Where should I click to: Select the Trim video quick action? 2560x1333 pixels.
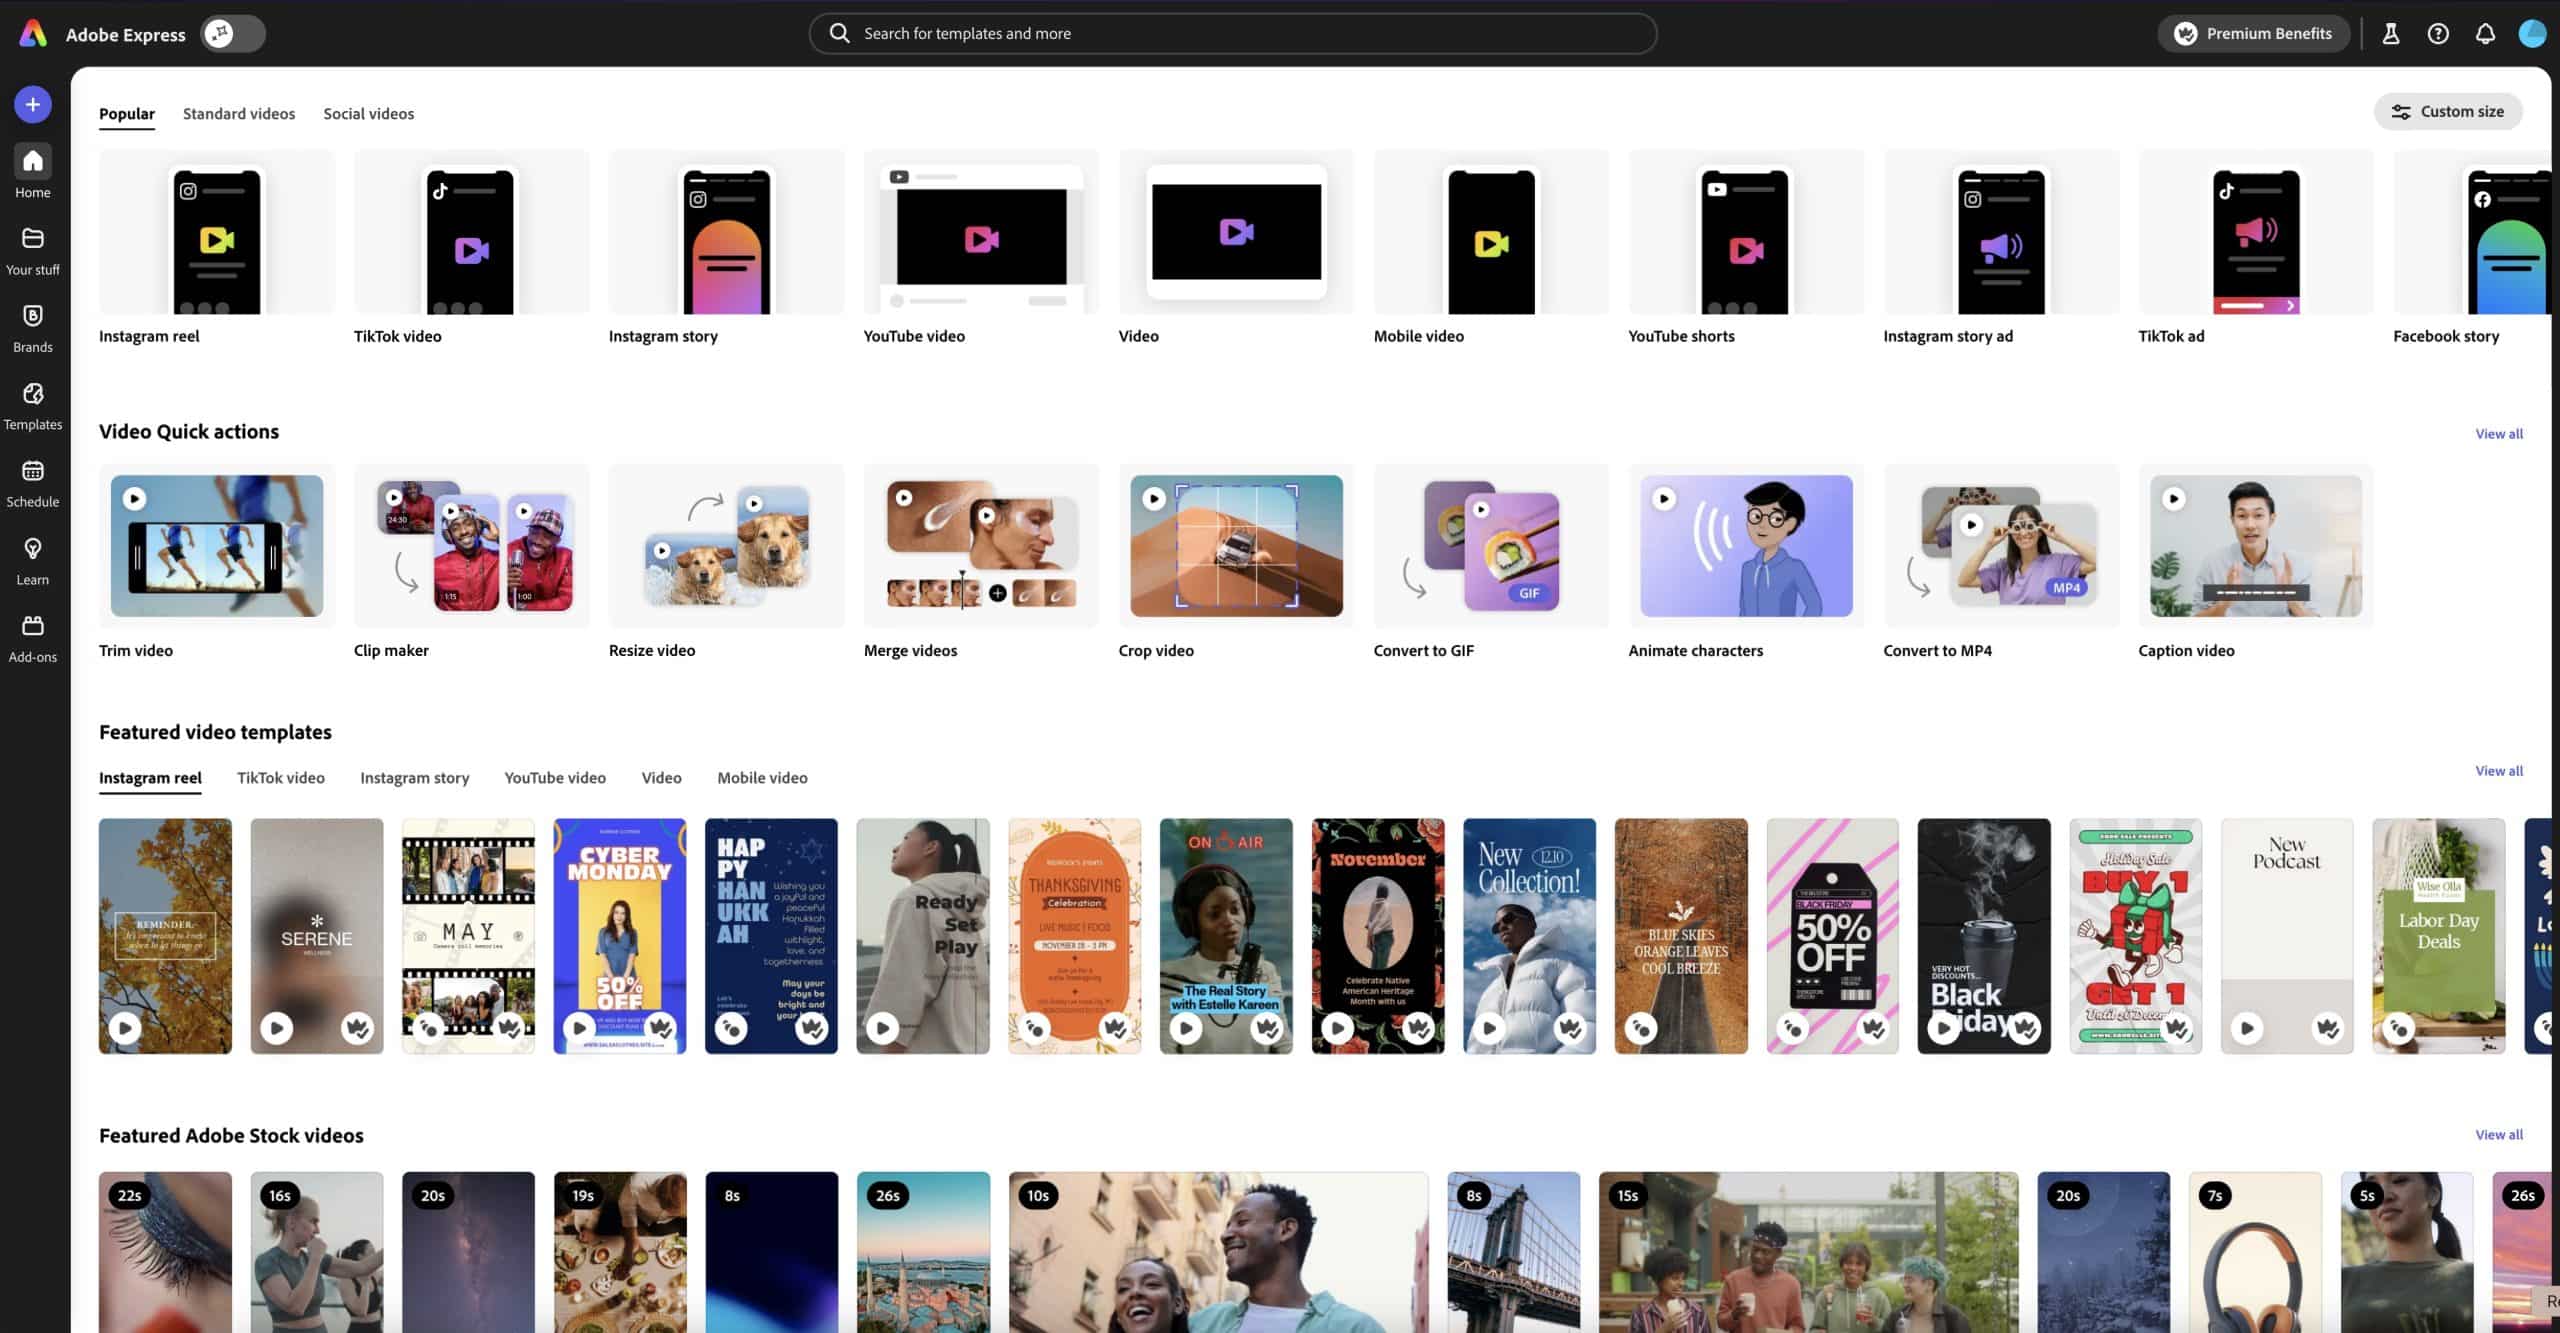click(x=216, y=545)
